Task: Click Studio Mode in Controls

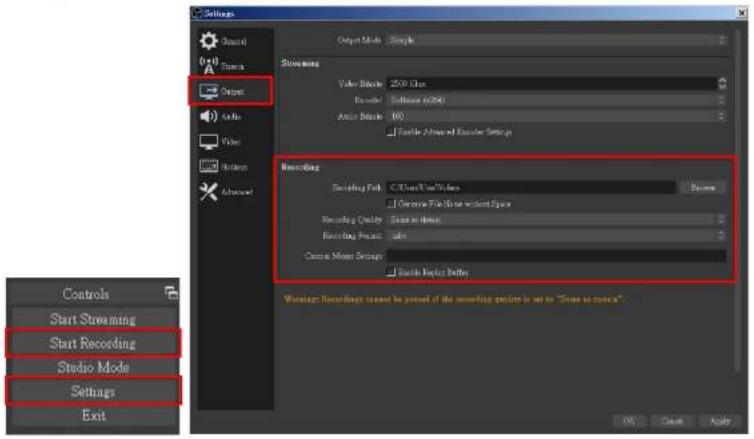Action: (93, 367)
